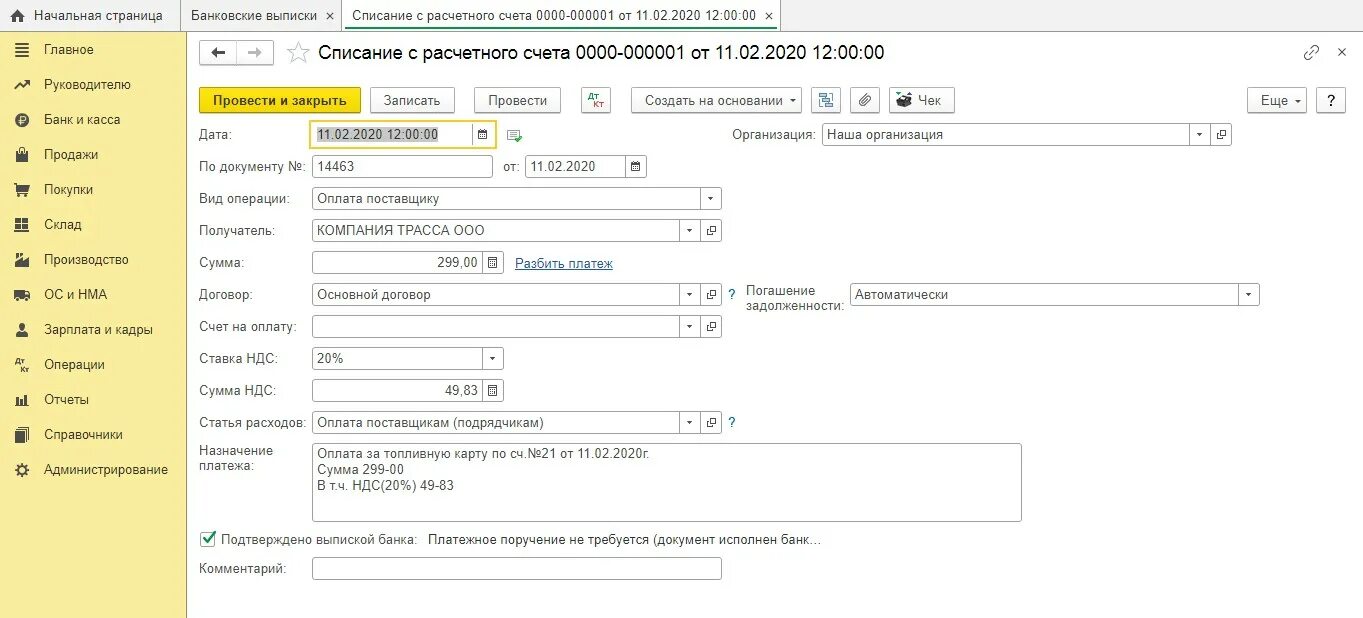Click into По документу № field

tap(402, 166)
